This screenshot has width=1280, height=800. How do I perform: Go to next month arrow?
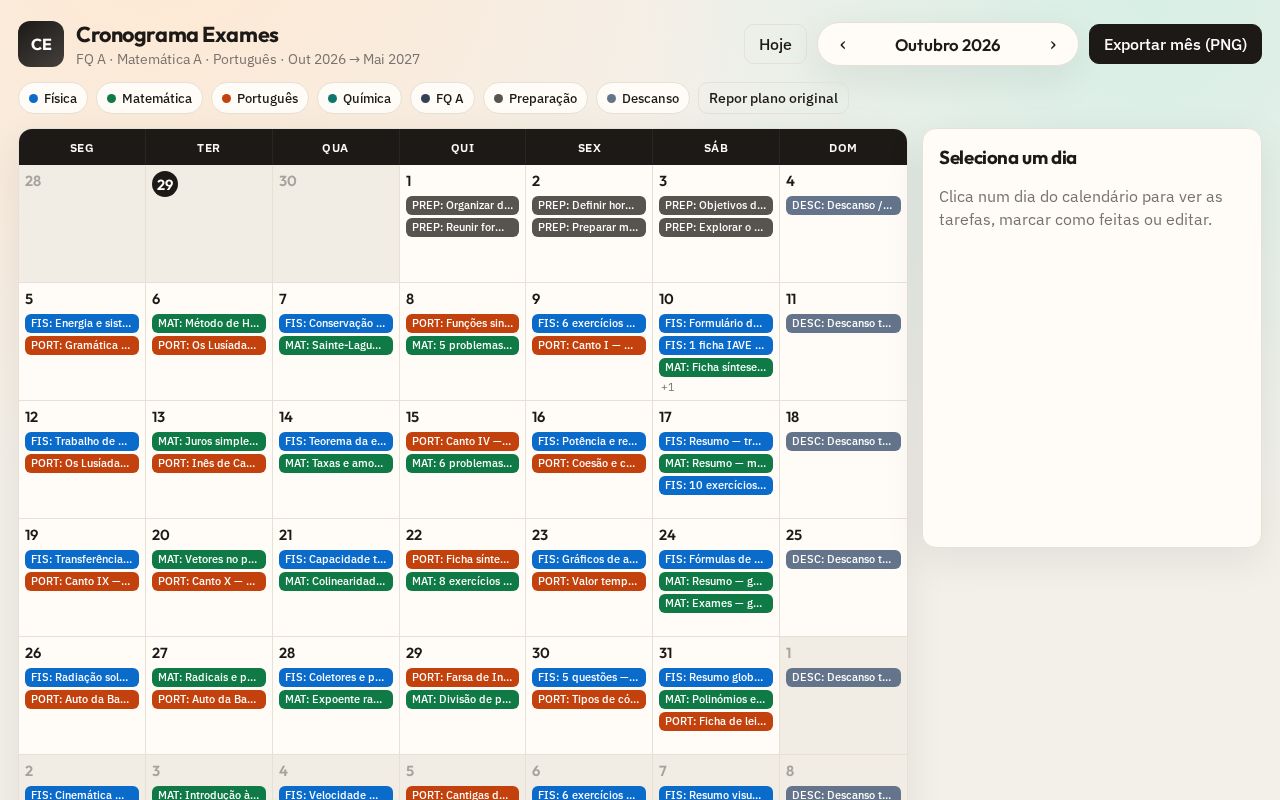(x=1053, y=45)
